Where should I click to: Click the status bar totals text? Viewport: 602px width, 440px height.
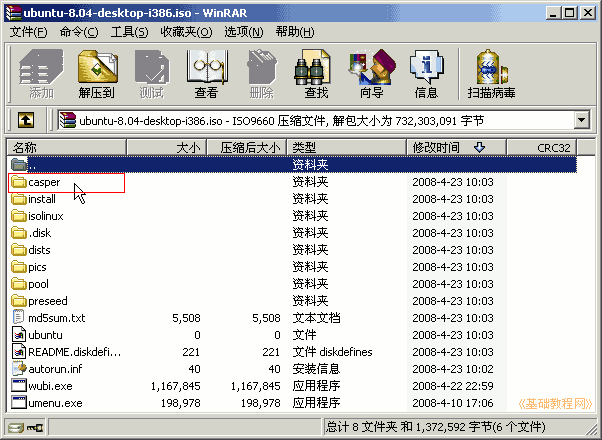pyautogui.click(x=436, y=427)
